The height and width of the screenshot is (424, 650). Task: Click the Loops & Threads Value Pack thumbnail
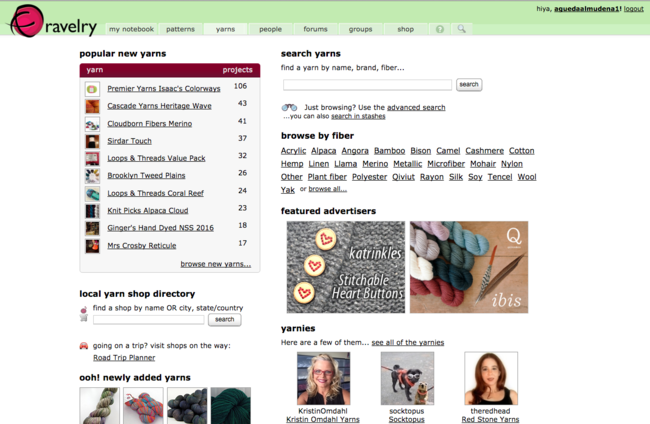92,159
